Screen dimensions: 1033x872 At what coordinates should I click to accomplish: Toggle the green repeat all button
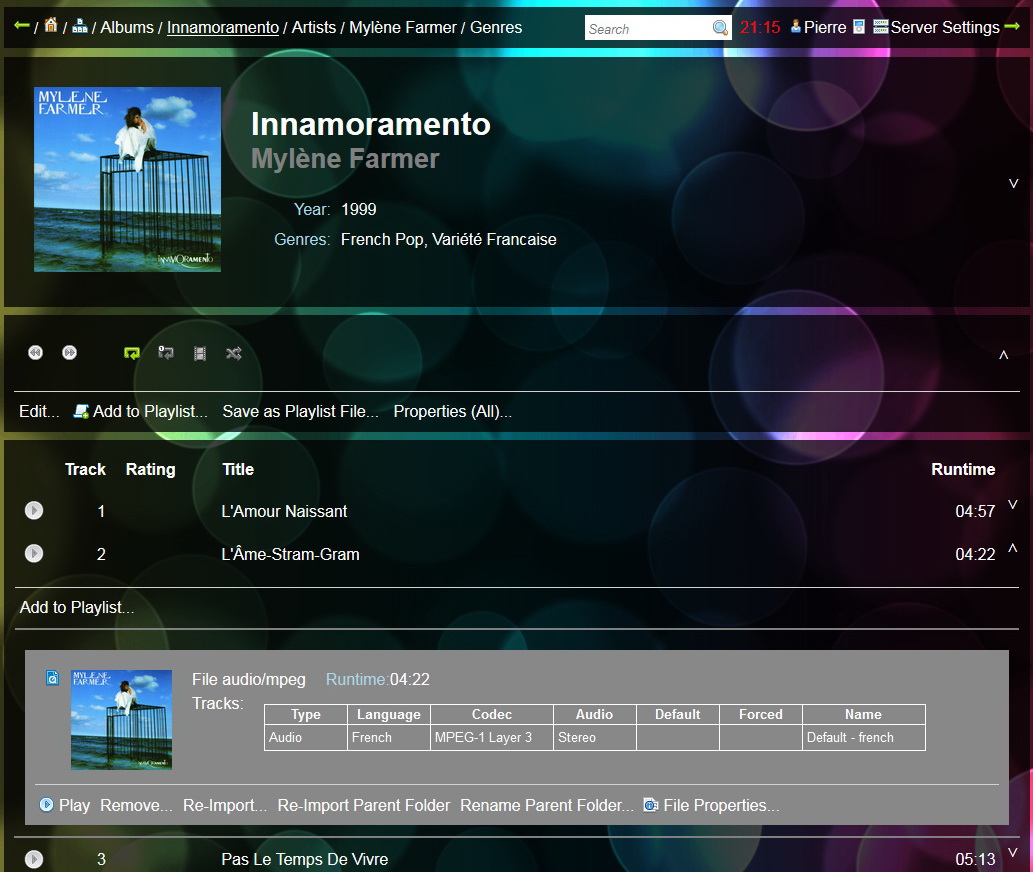pyautogui.click(x=132, y=353)
